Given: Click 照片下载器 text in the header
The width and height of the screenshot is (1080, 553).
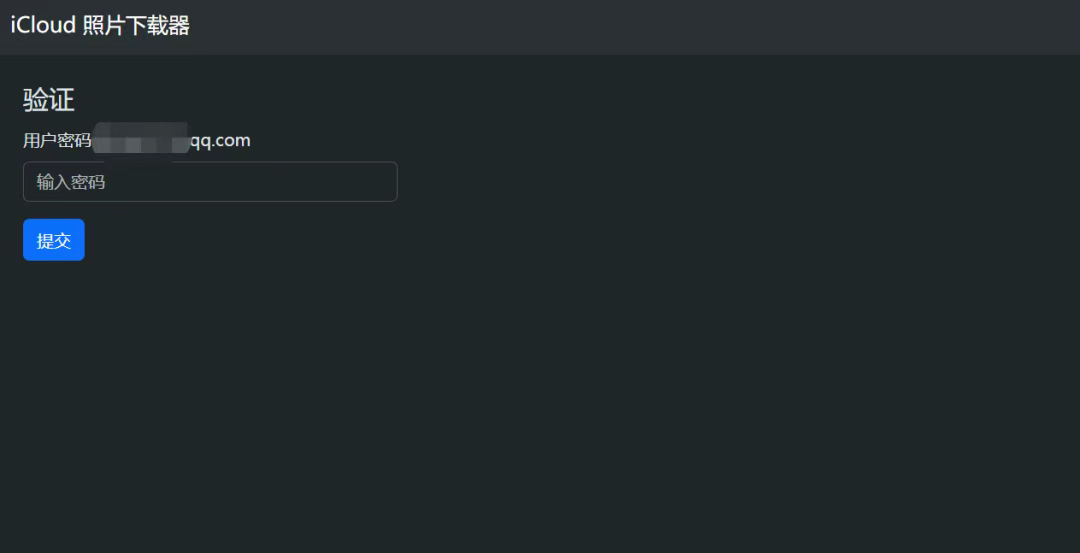Looking at the screenshot, I should click(x=136, y=26).
